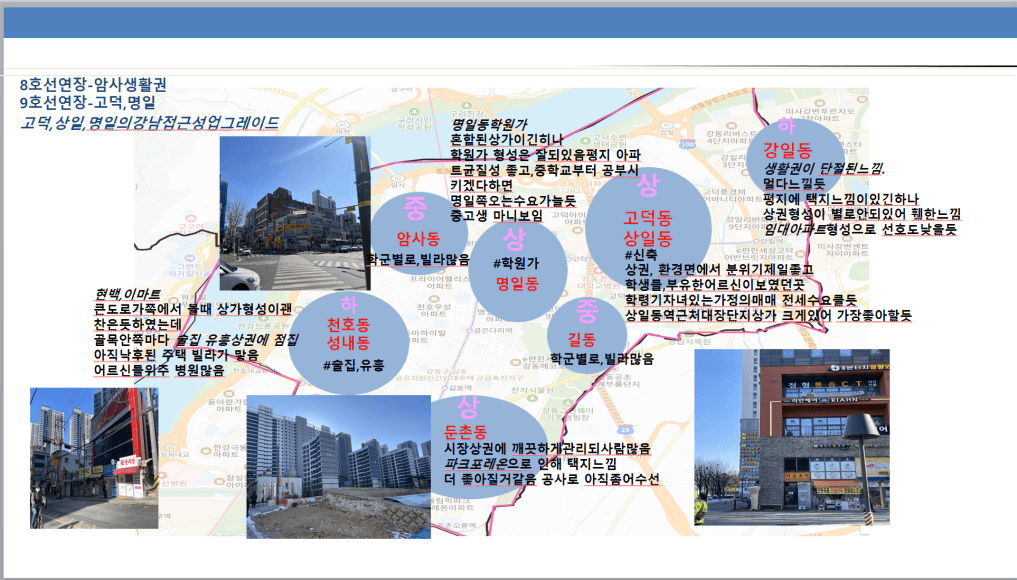Select the brick commercial building photo with lamp
Image resolution: width=1017 pixels, height=580 pixels.
click(791, 437)
